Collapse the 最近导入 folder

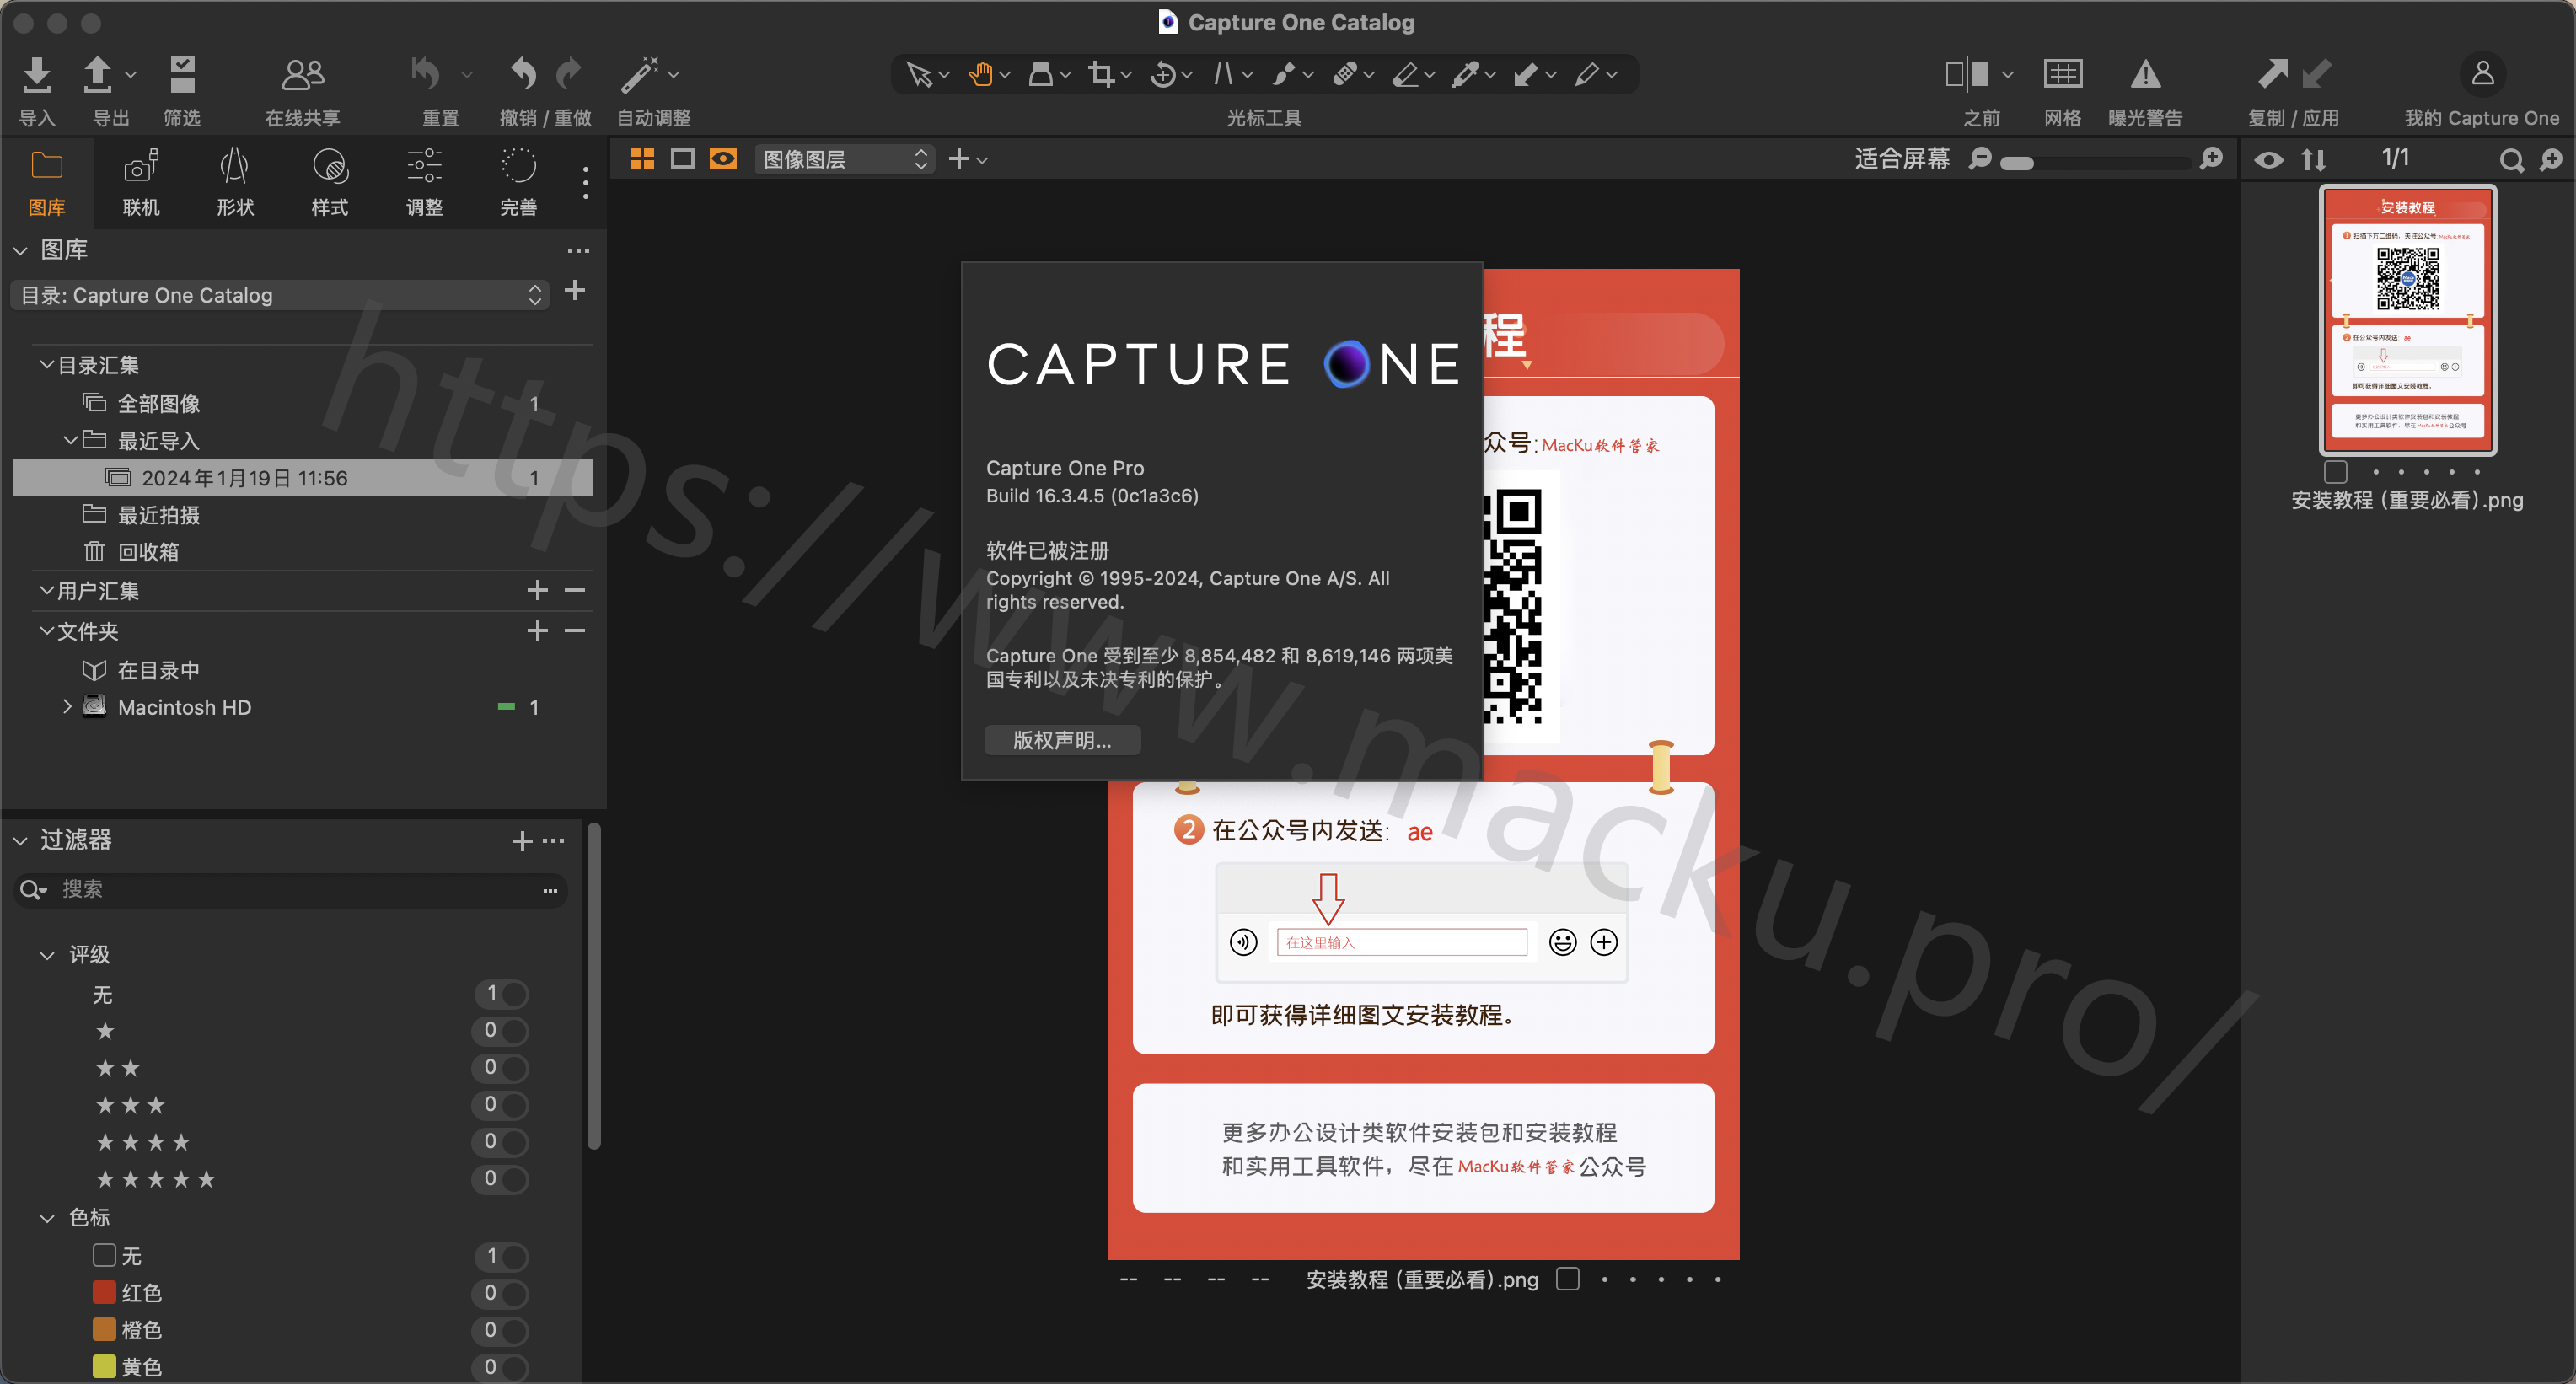[x=70, y=440]
